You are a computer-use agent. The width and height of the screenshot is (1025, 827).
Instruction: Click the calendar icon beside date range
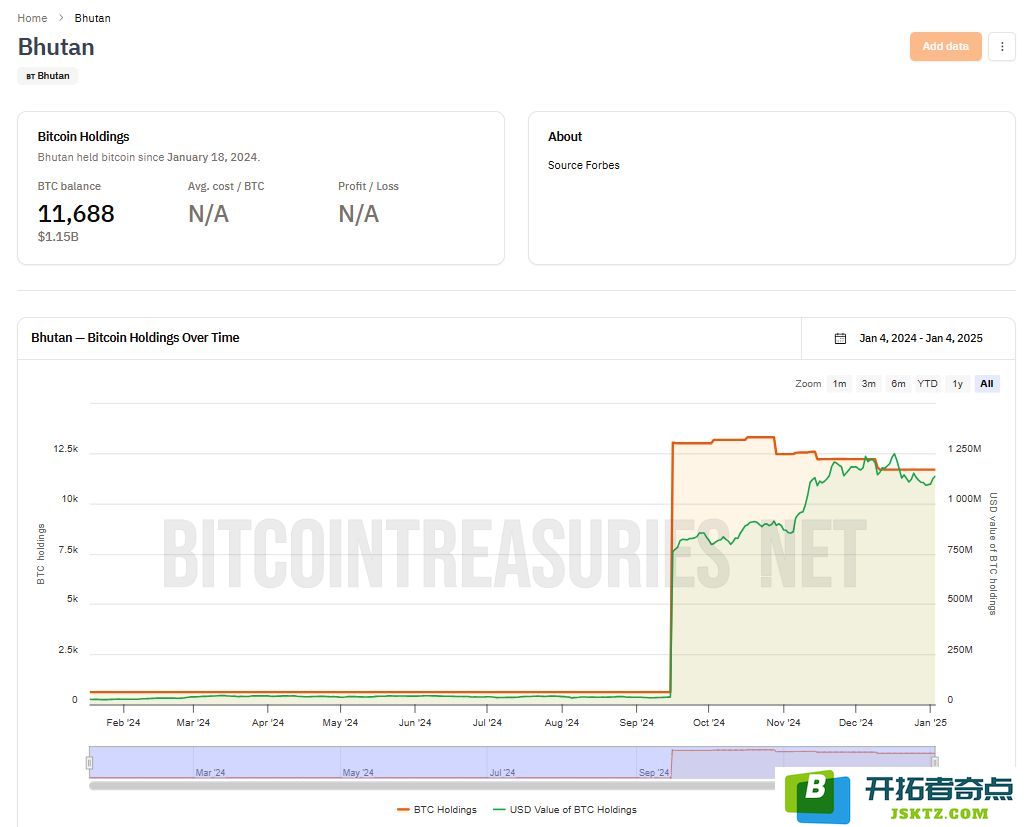(840, 338)
